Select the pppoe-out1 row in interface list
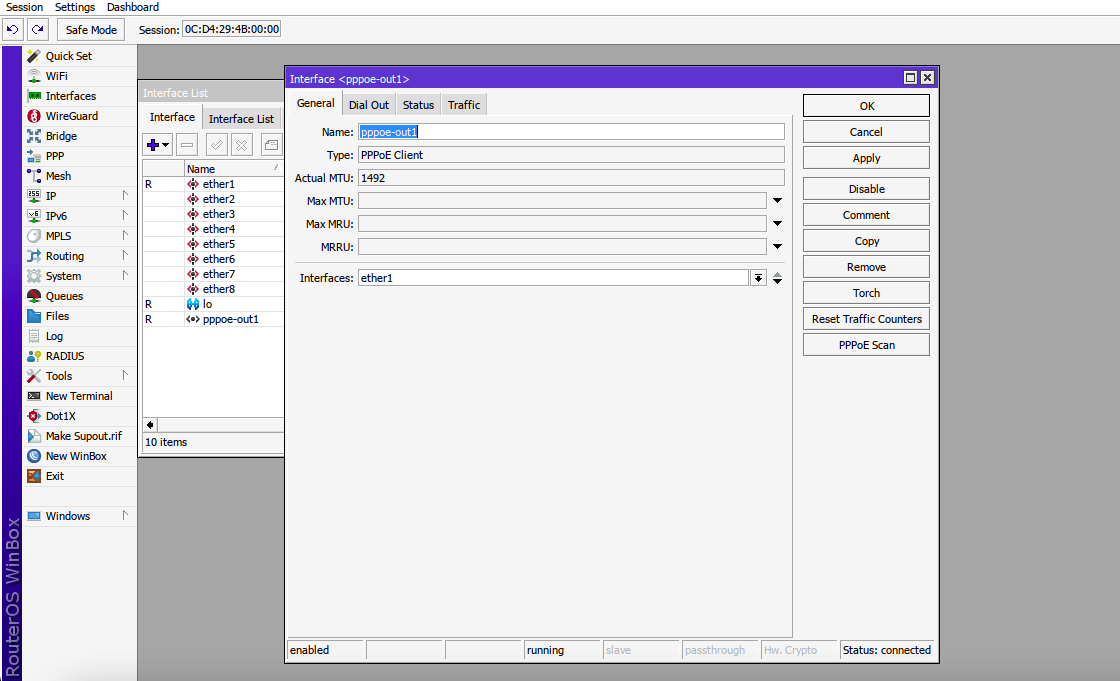Viewport: 1120px width, 681px height. tap(213, 319)
